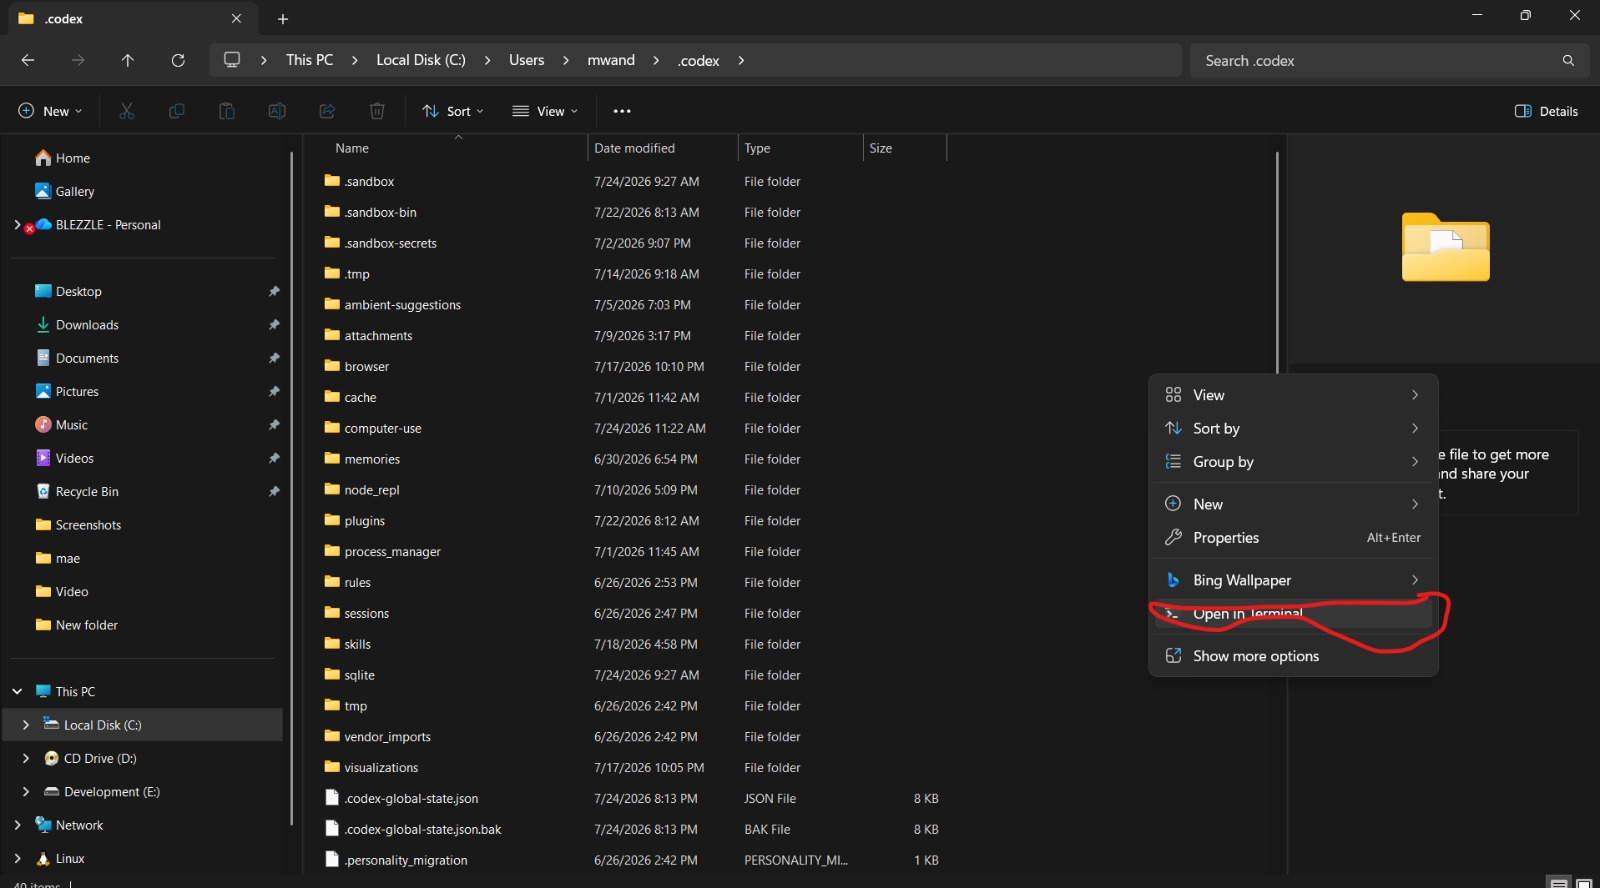Click This PC breadcrumb segment
The height and width of the screenshot is (888, 1600).
(x=310, y=60)
